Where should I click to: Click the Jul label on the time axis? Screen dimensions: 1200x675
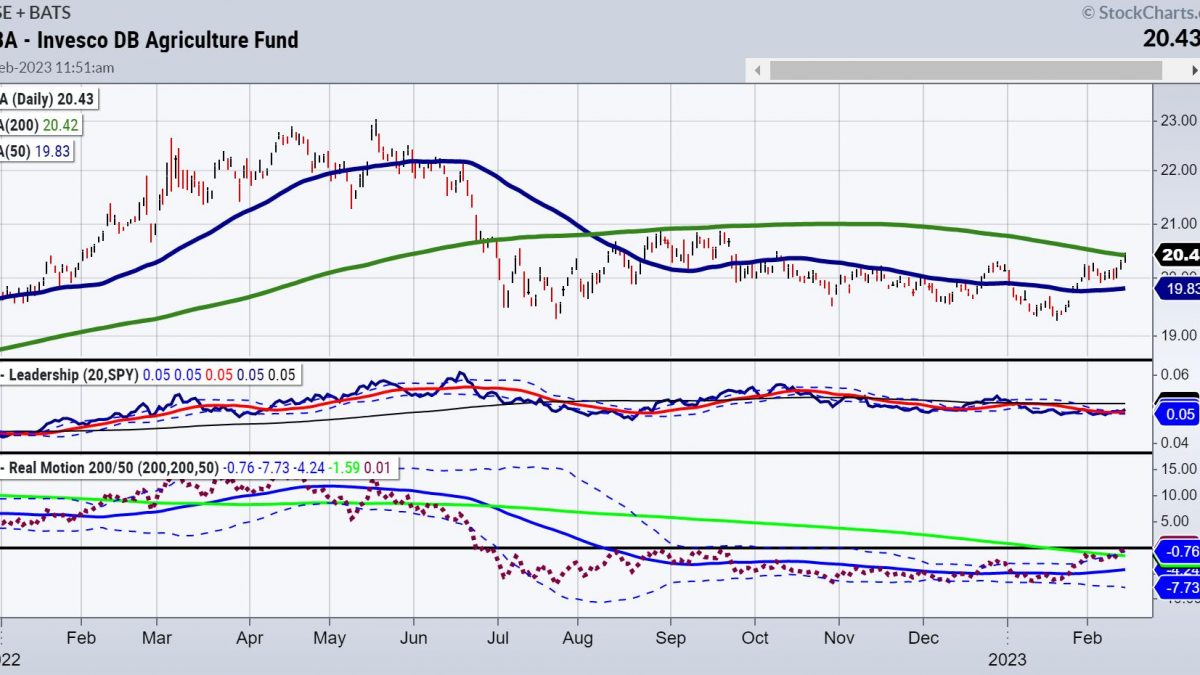499,637
